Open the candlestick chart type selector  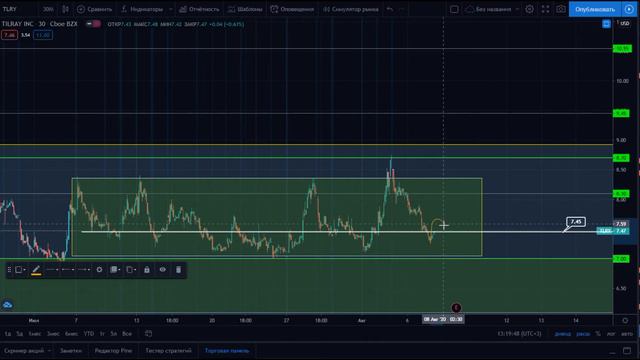tap(65, 9)
